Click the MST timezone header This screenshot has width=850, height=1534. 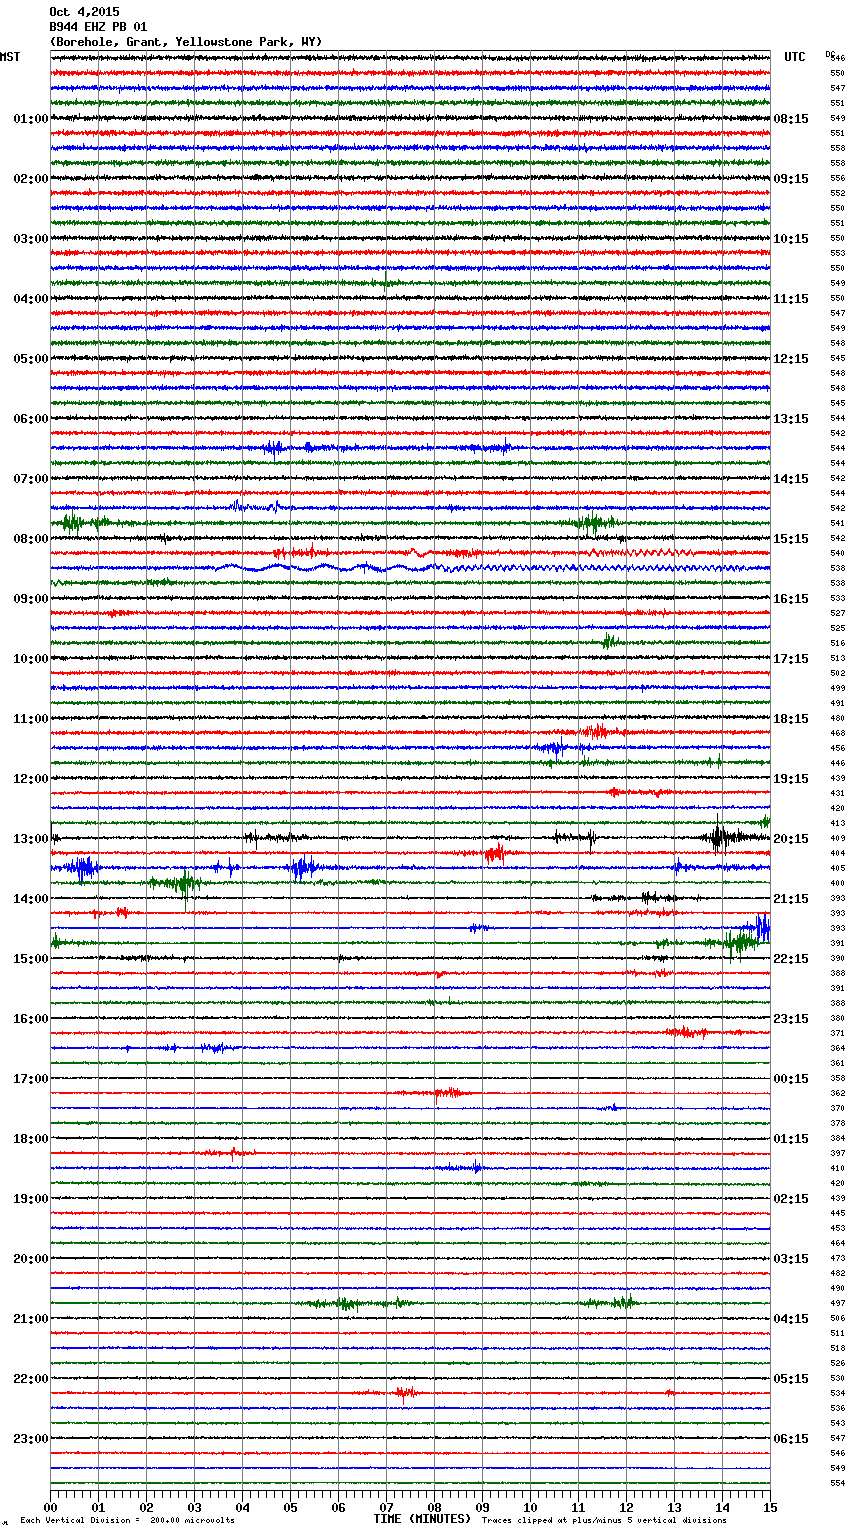[10, 57]
